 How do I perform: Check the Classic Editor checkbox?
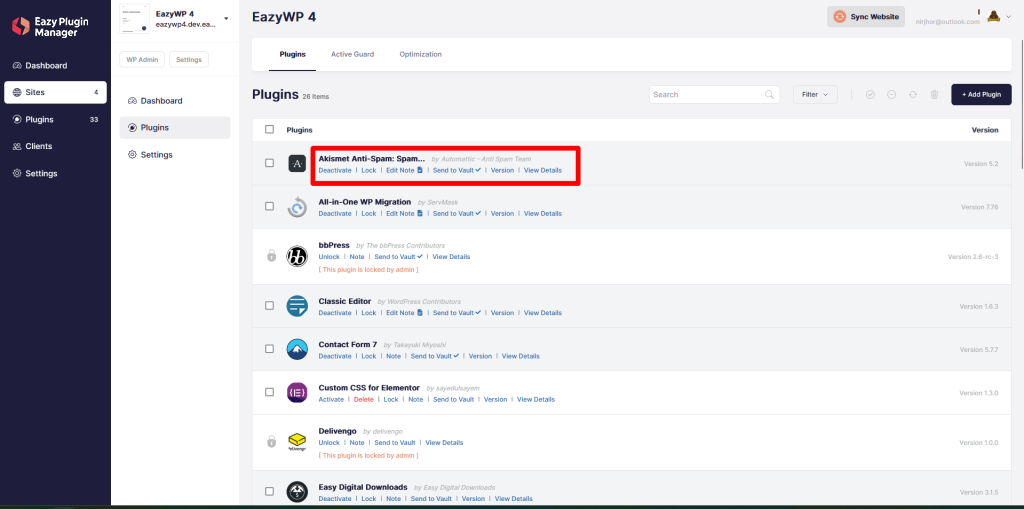(x=270, y=306)
